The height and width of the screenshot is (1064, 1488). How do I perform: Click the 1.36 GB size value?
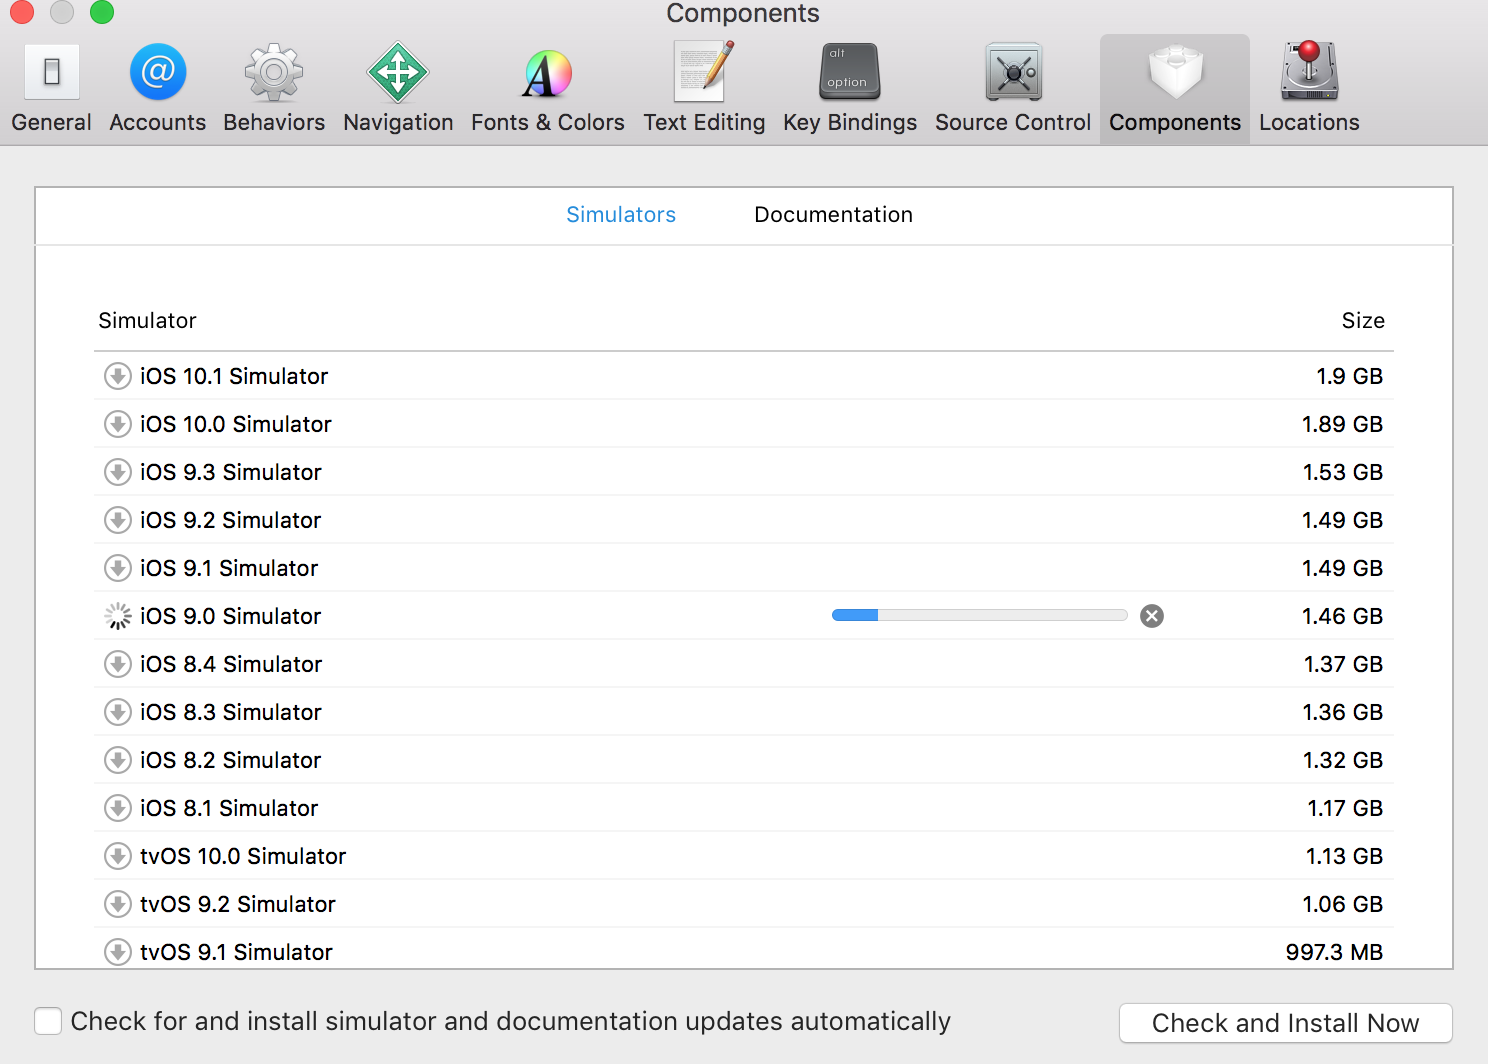pos(1343,713)
